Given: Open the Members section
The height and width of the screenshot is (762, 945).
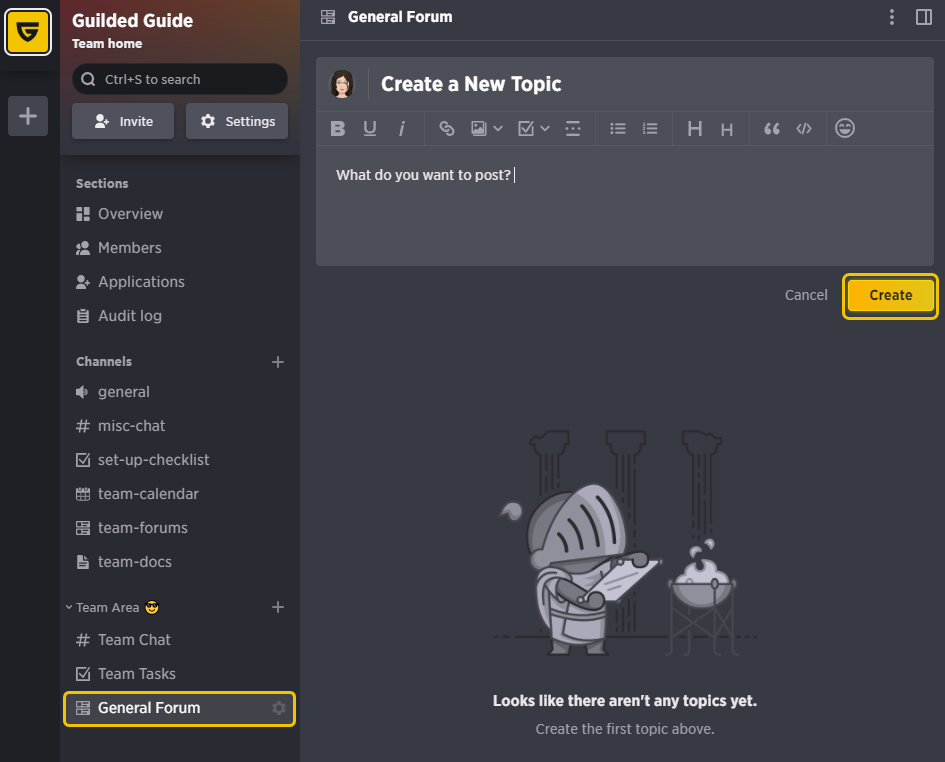Looking at the screenshot, I should [129, 248].
